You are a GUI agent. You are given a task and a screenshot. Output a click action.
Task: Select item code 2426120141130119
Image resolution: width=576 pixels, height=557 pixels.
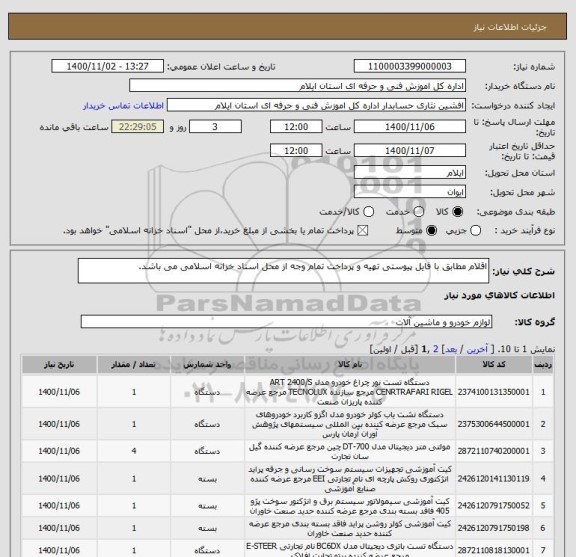[494, 479]
